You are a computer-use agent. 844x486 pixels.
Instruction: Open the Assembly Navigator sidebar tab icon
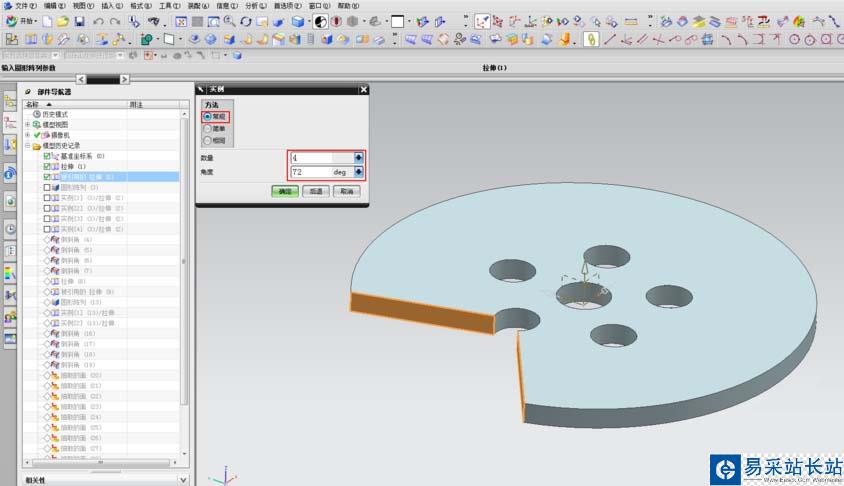(x=10, y=101)
